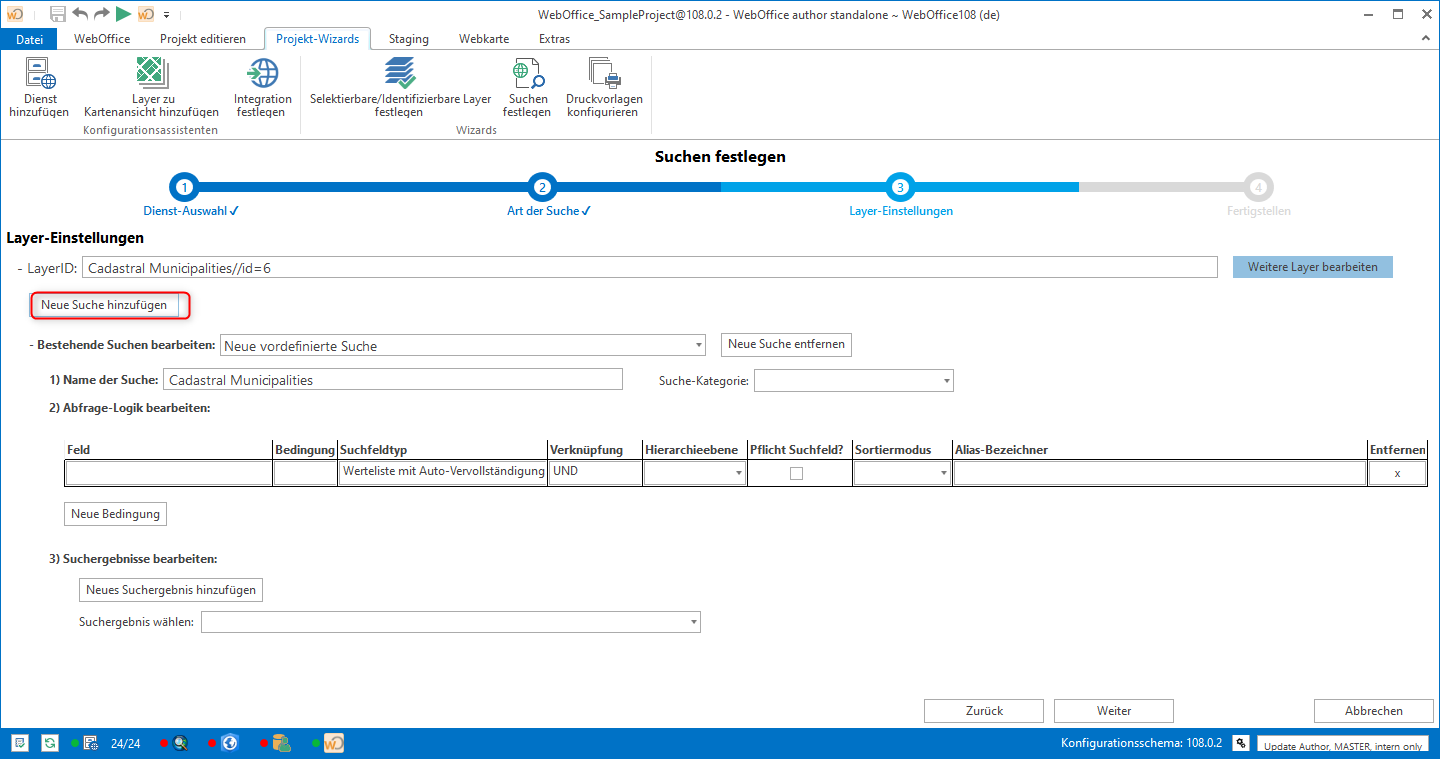This screenshot has width=1440, height=759.
Task: Click the Name der Suche text field
Action: pyautogui.click(x=393, y=380)
